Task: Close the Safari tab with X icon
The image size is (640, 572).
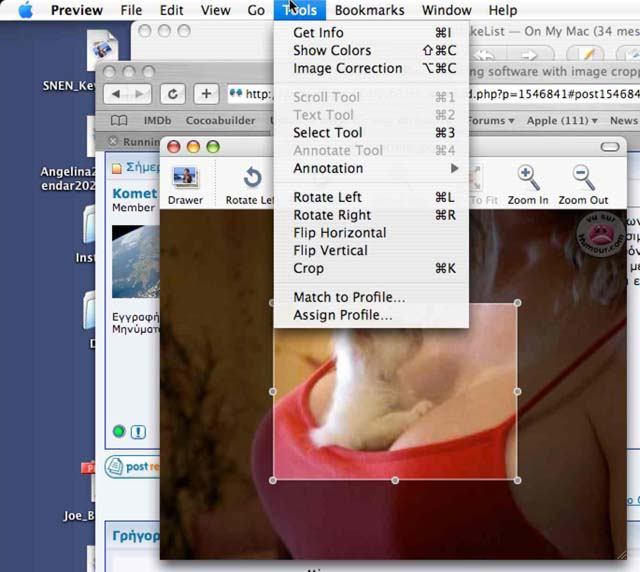Action: [113, 141]
